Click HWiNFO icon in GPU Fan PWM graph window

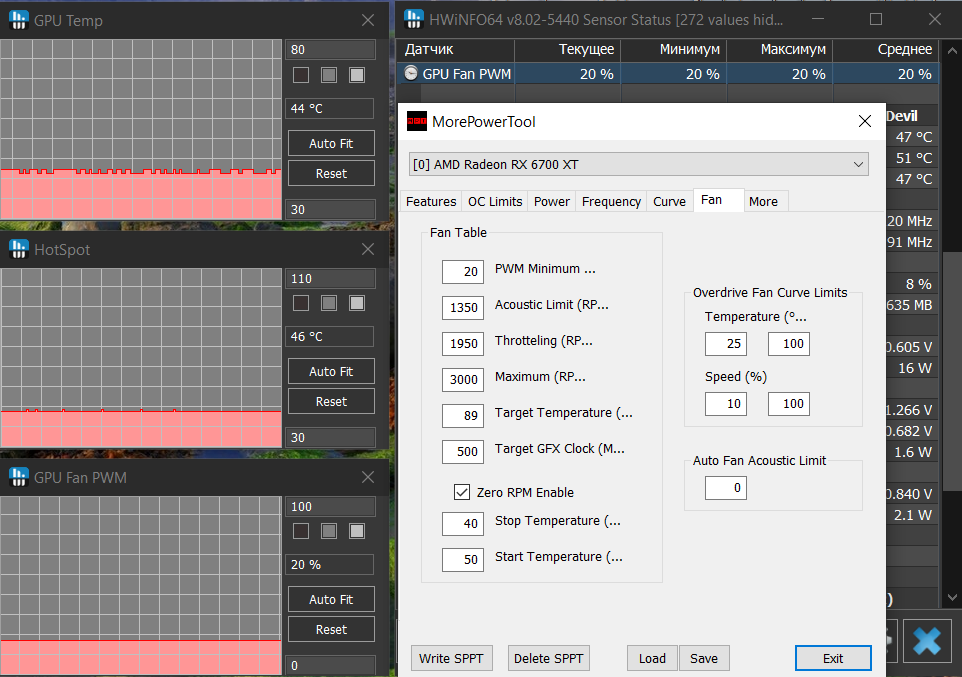pyautogui.click(x=18, y=477)
